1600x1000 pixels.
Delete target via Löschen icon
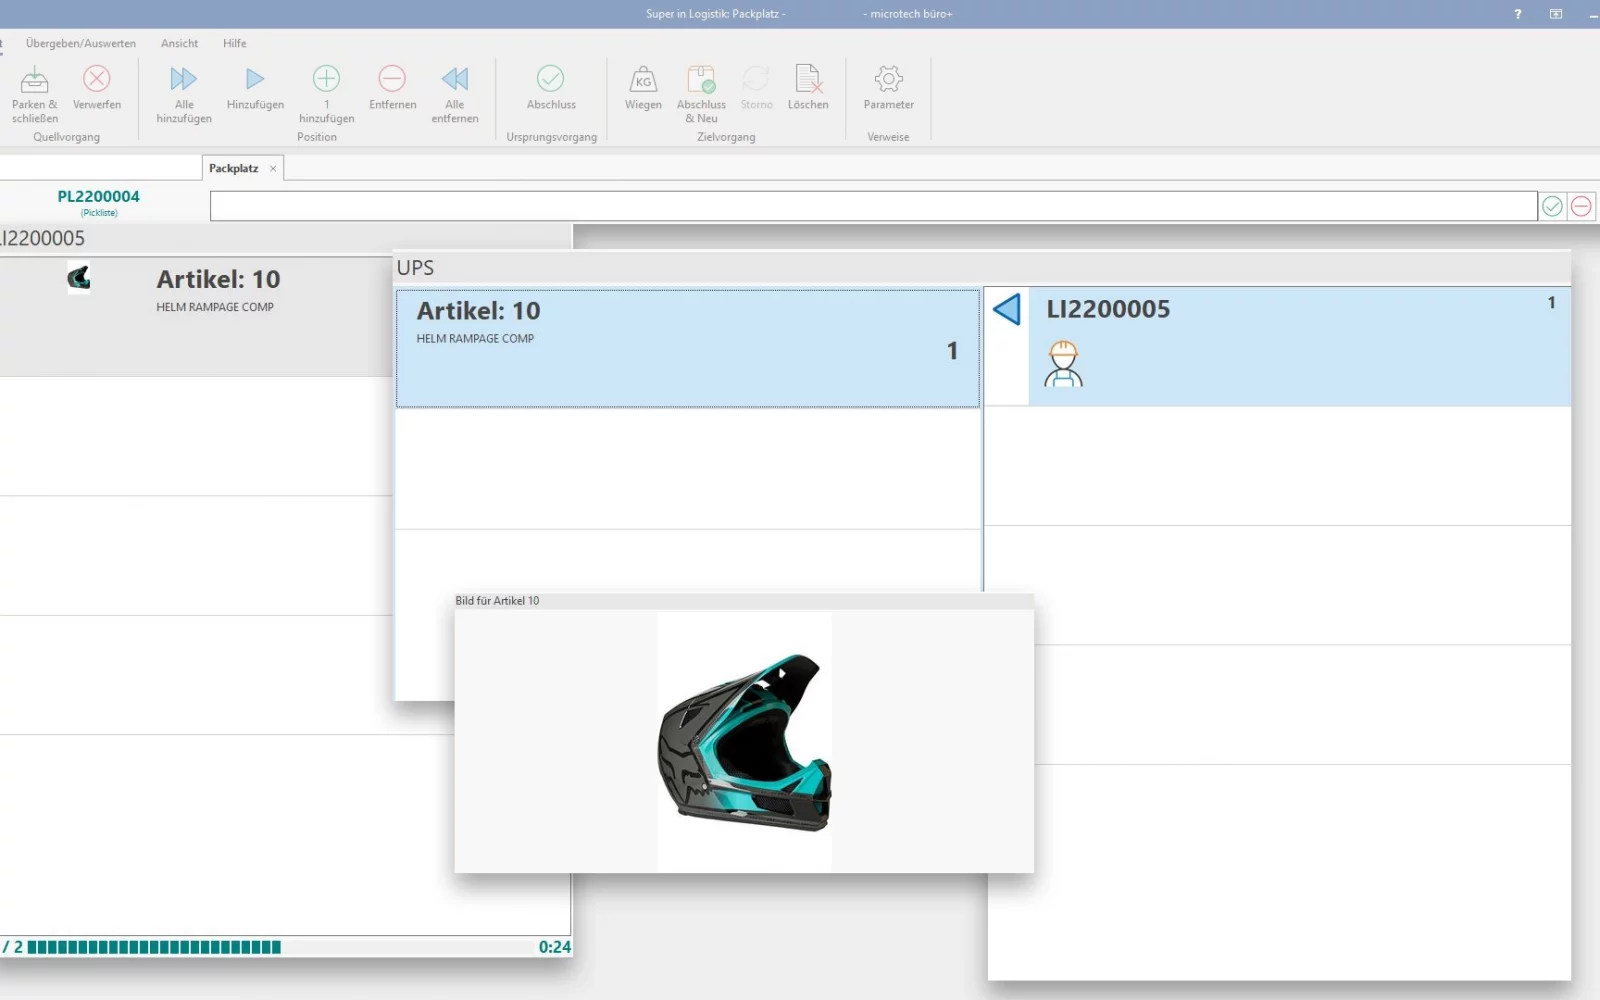[808, 80]
